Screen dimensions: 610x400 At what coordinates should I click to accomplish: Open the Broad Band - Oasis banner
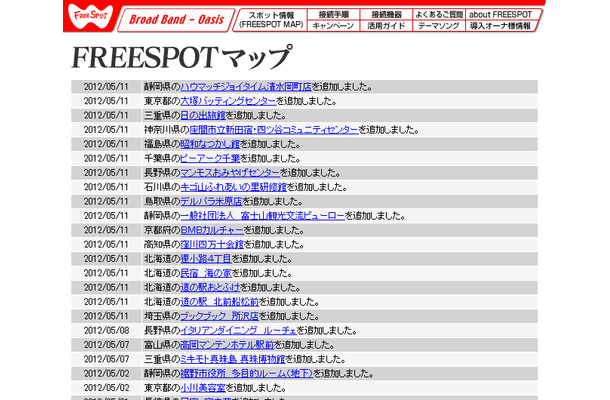[x=176, y=20]
